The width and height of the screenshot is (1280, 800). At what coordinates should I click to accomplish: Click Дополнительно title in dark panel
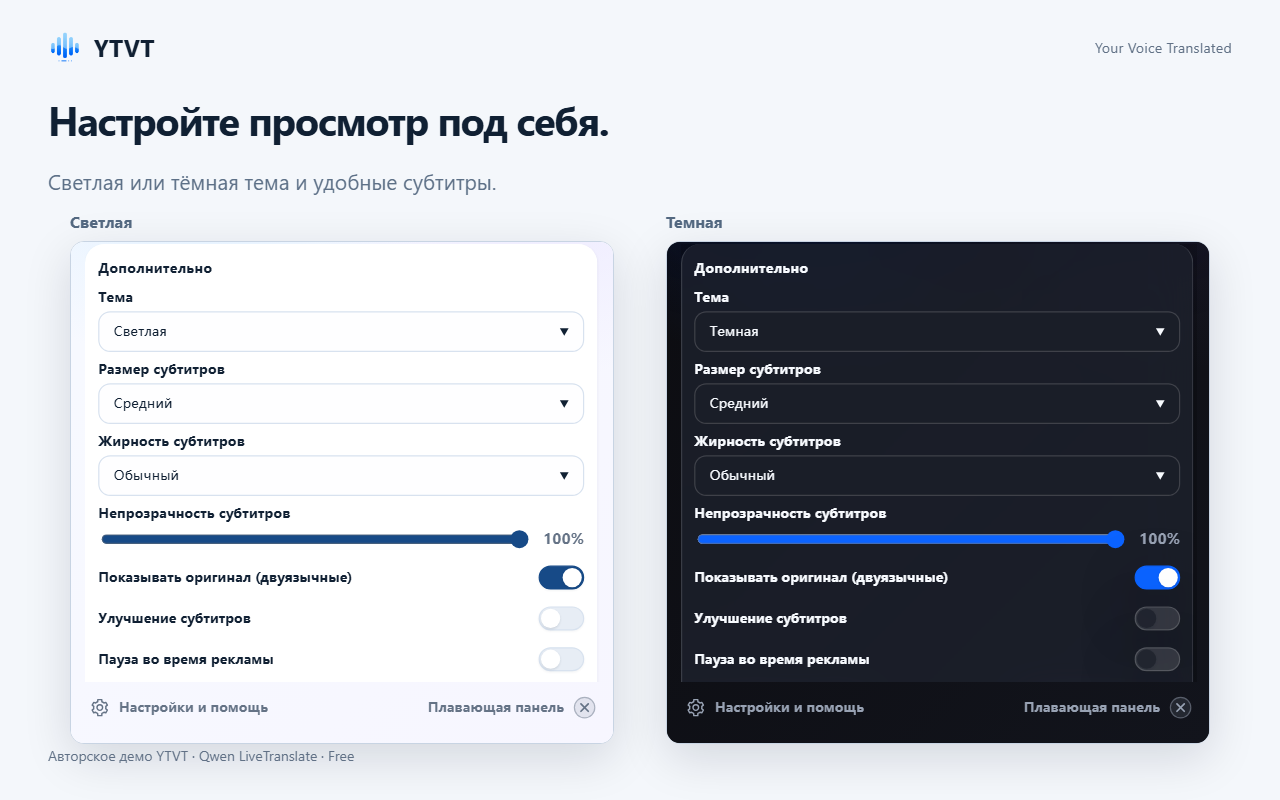(751, 268)
